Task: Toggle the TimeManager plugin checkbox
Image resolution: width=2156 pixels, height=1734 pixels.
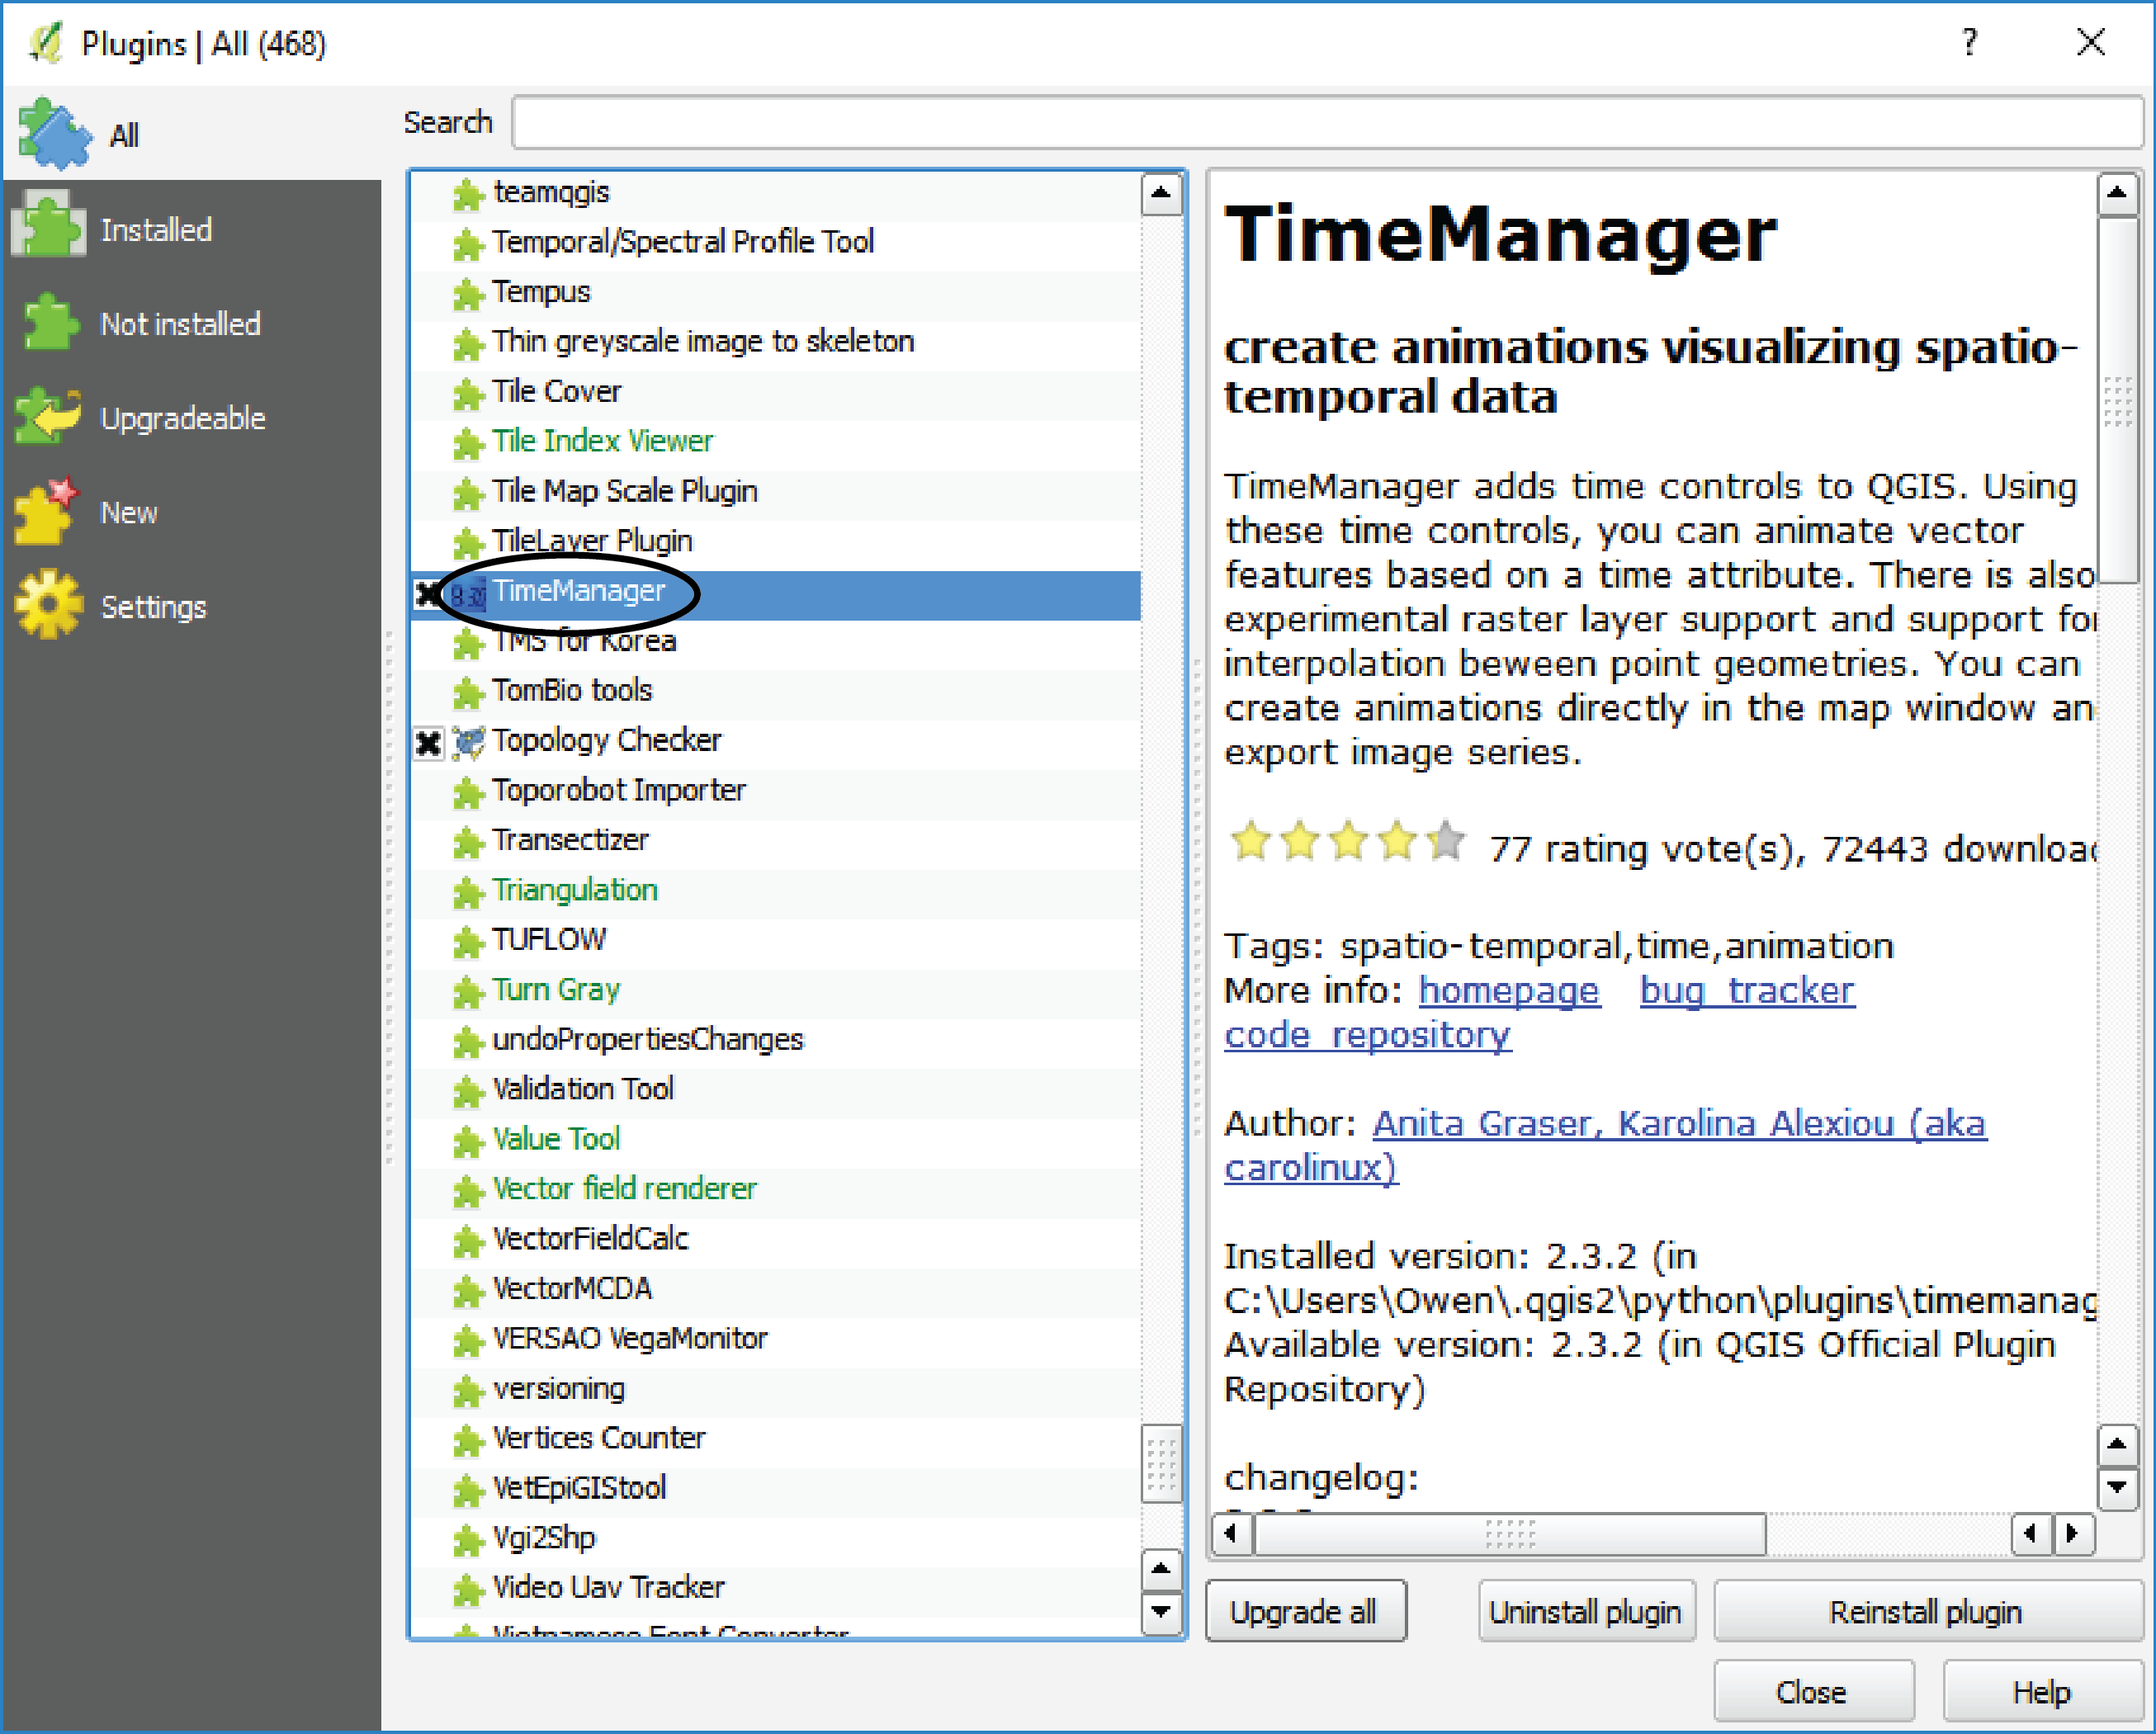Action: (x=428, y=594)
